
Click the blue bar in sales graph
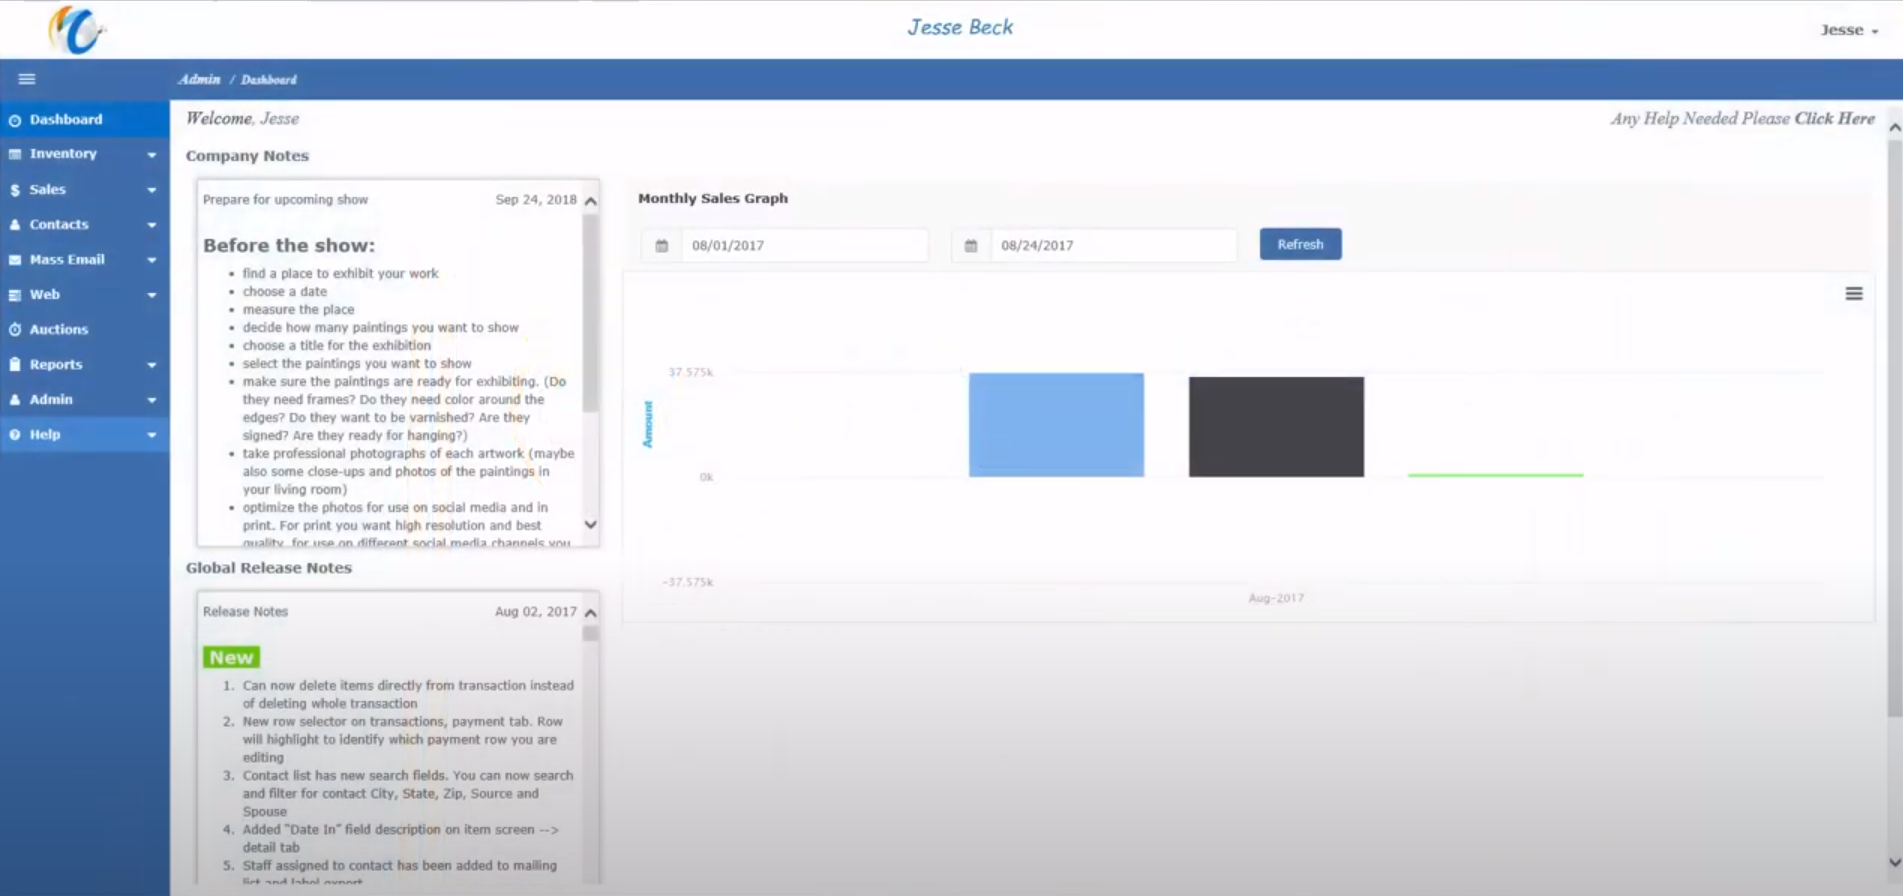click(x=1056, y=425)
